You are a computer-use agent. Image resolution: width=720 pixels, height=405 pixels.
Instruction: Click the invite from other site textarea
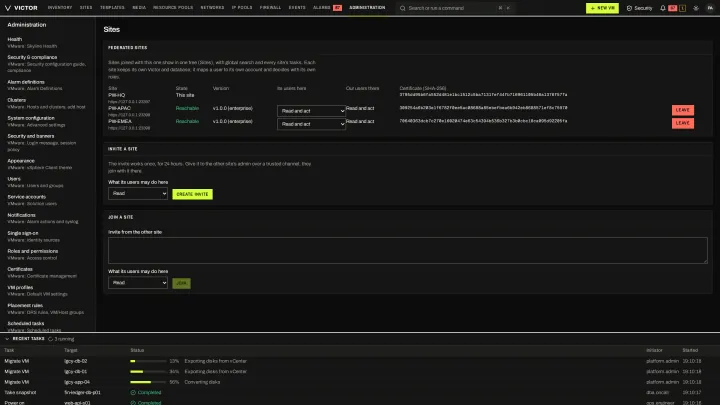(408, 250)
